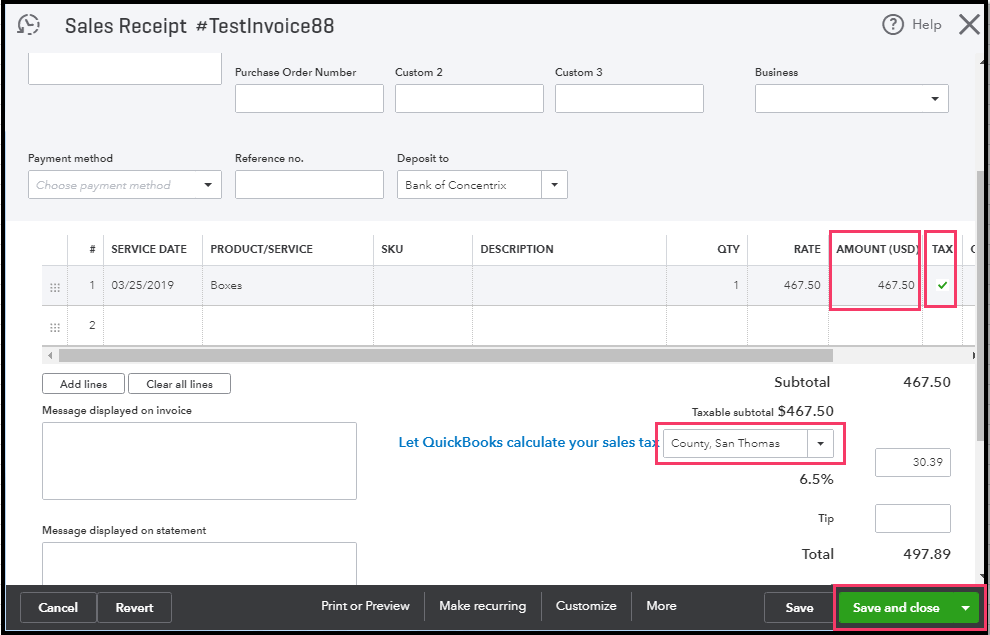
Task: Expand the Business dropdown
Action: click(934, 99)
